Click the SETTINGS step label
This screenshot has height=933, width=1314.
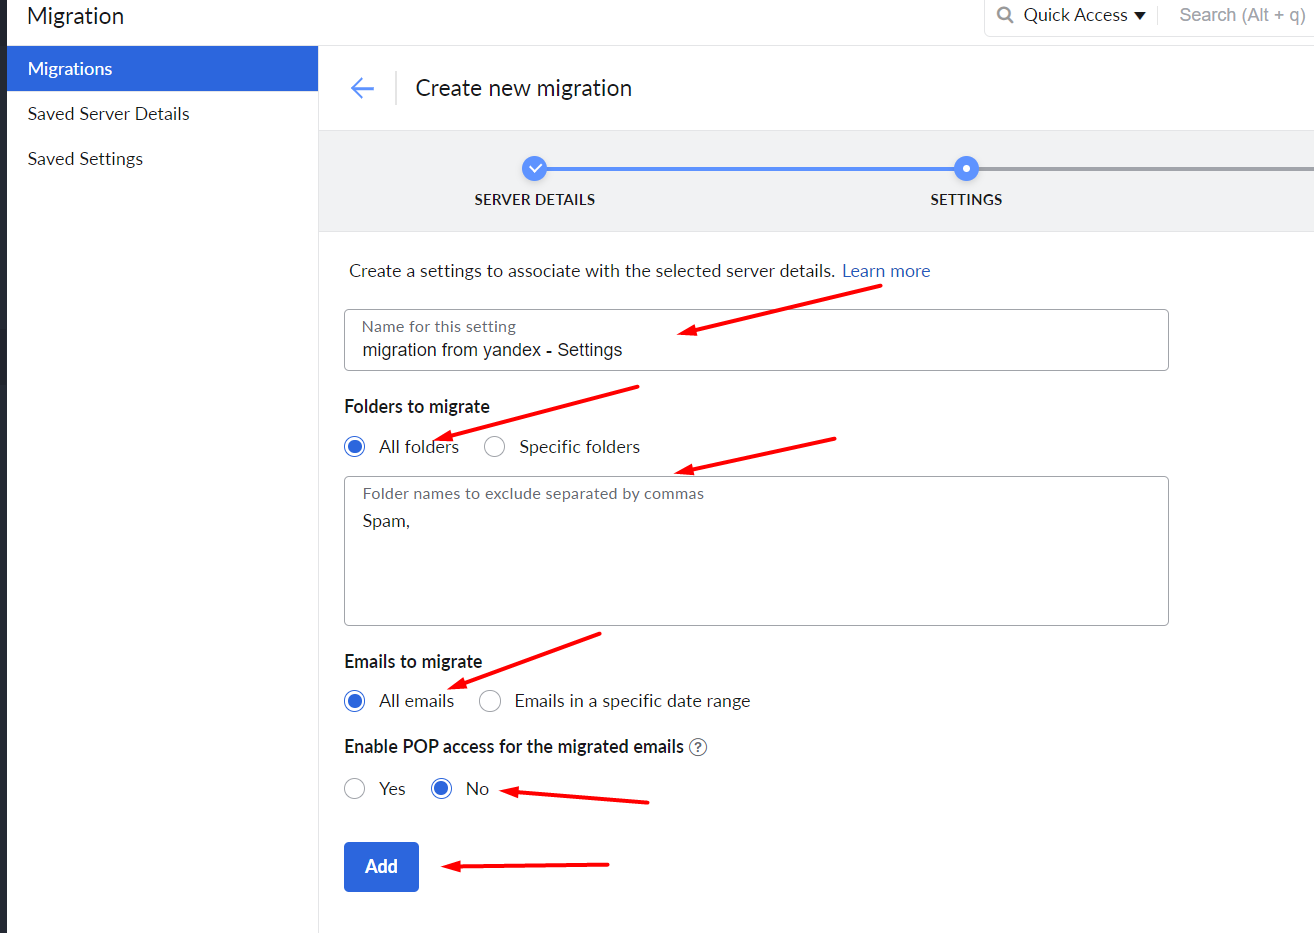tap(966, 200)
